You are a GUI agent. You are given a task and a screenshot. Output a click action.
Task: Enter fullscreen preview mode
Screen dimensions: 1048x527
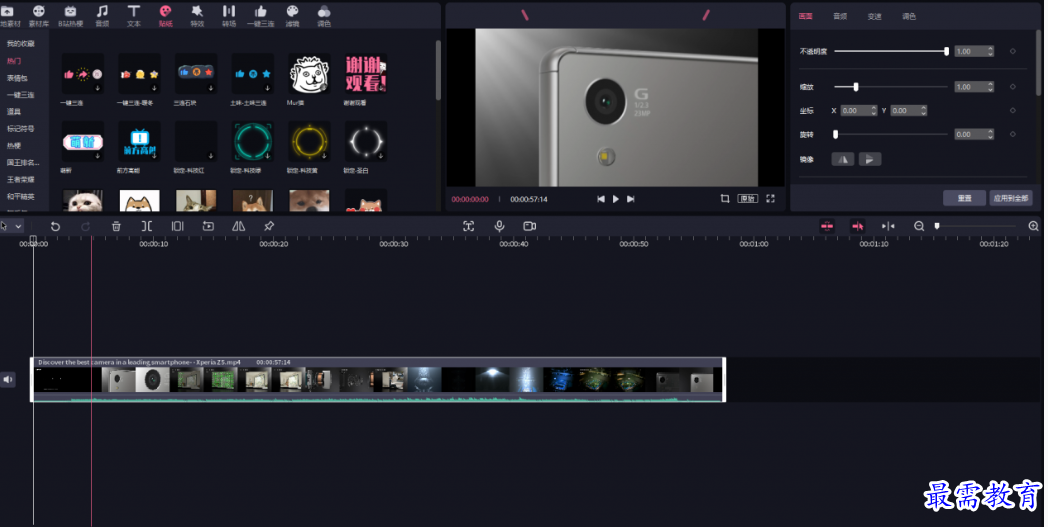pyautogui.click(x=770, y=199)
